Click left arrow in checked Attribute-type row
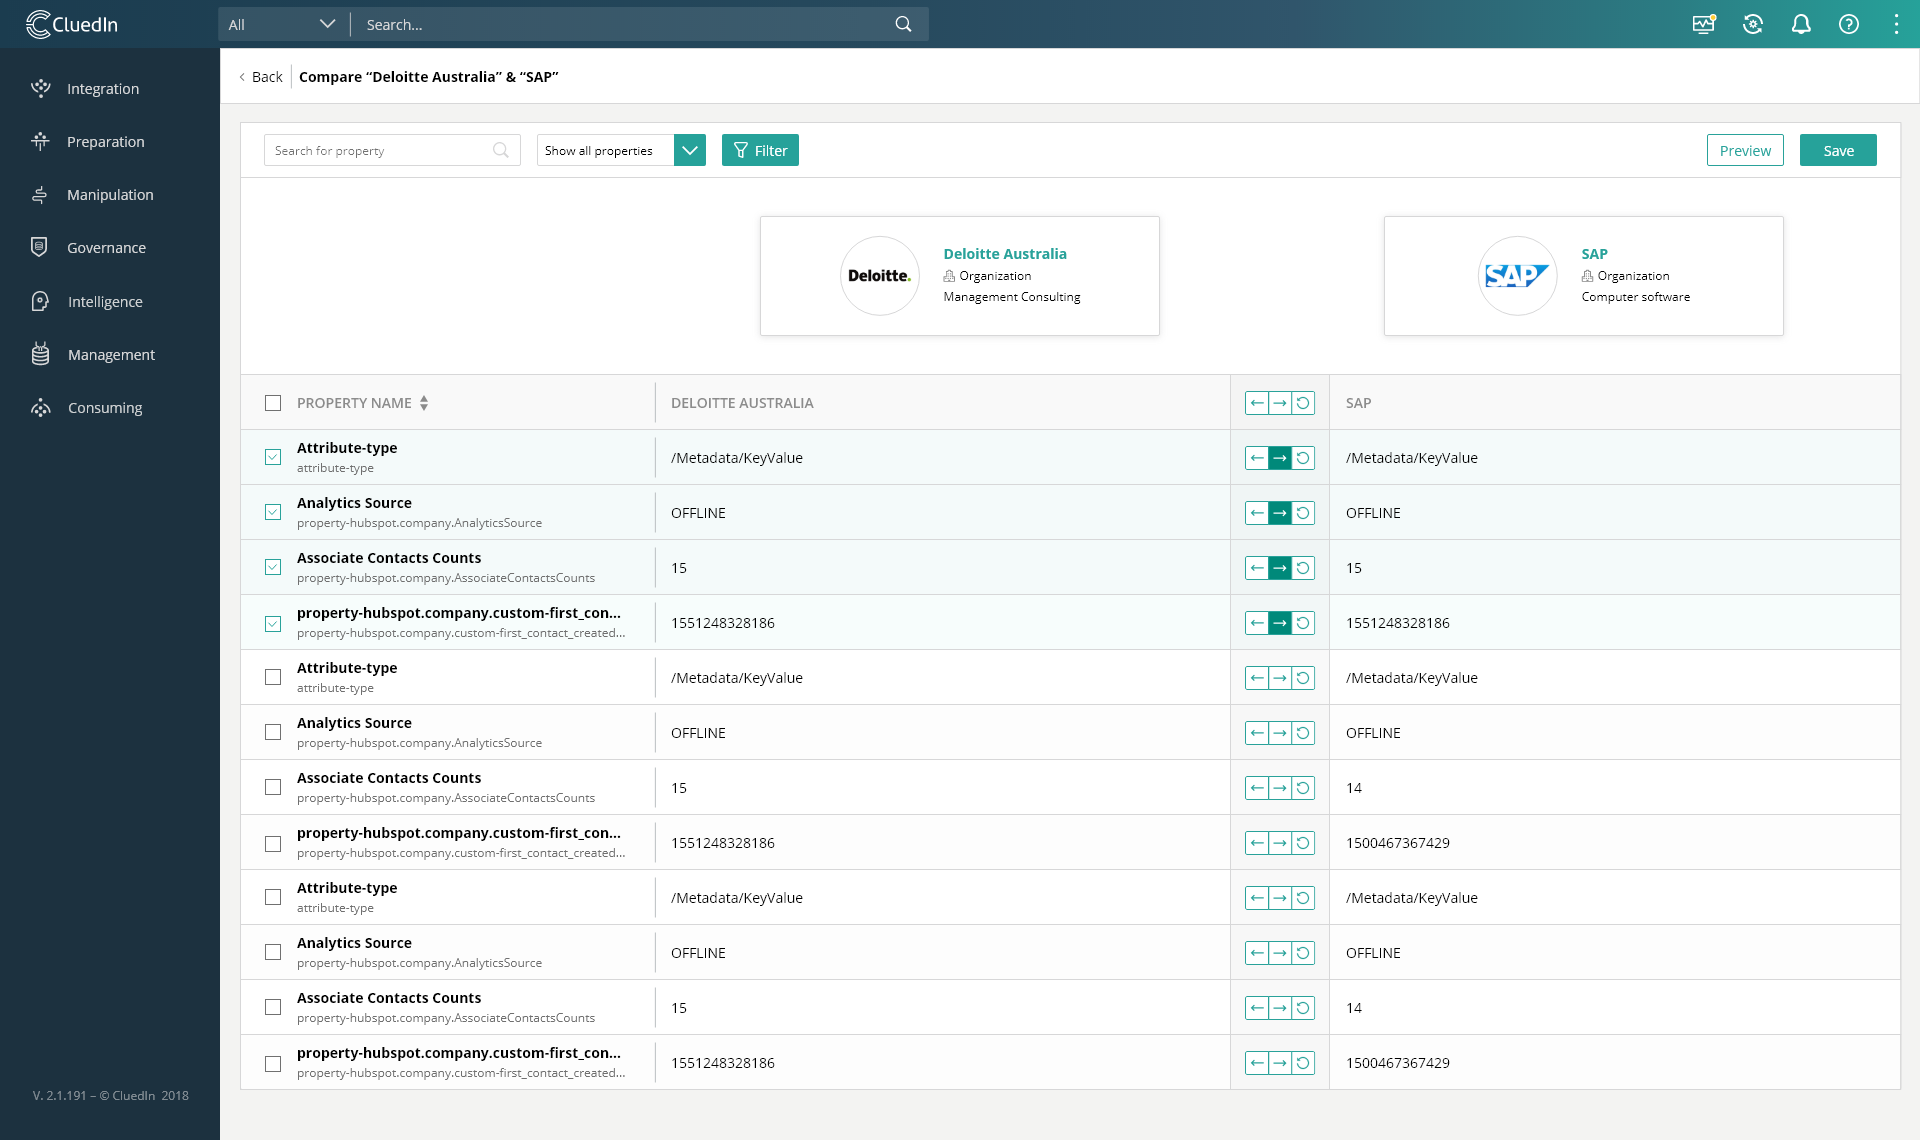Screen dimensions: 1920x1140 (1257, 458)
